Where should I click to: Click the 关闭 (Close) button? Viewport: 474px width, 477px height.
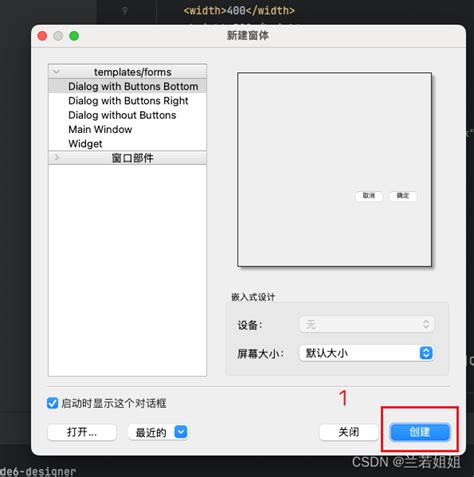pos(349,432)
